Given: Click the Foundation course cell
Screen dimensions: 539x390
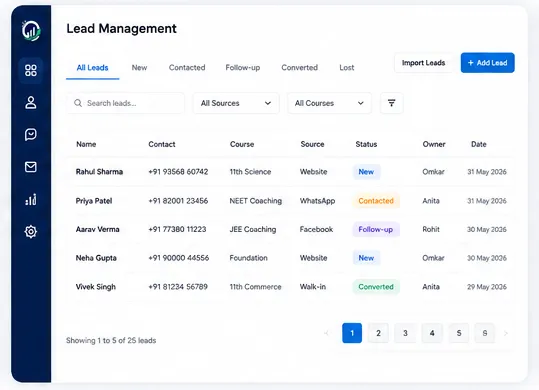Looking at the screenshot, I should (249, 258).
